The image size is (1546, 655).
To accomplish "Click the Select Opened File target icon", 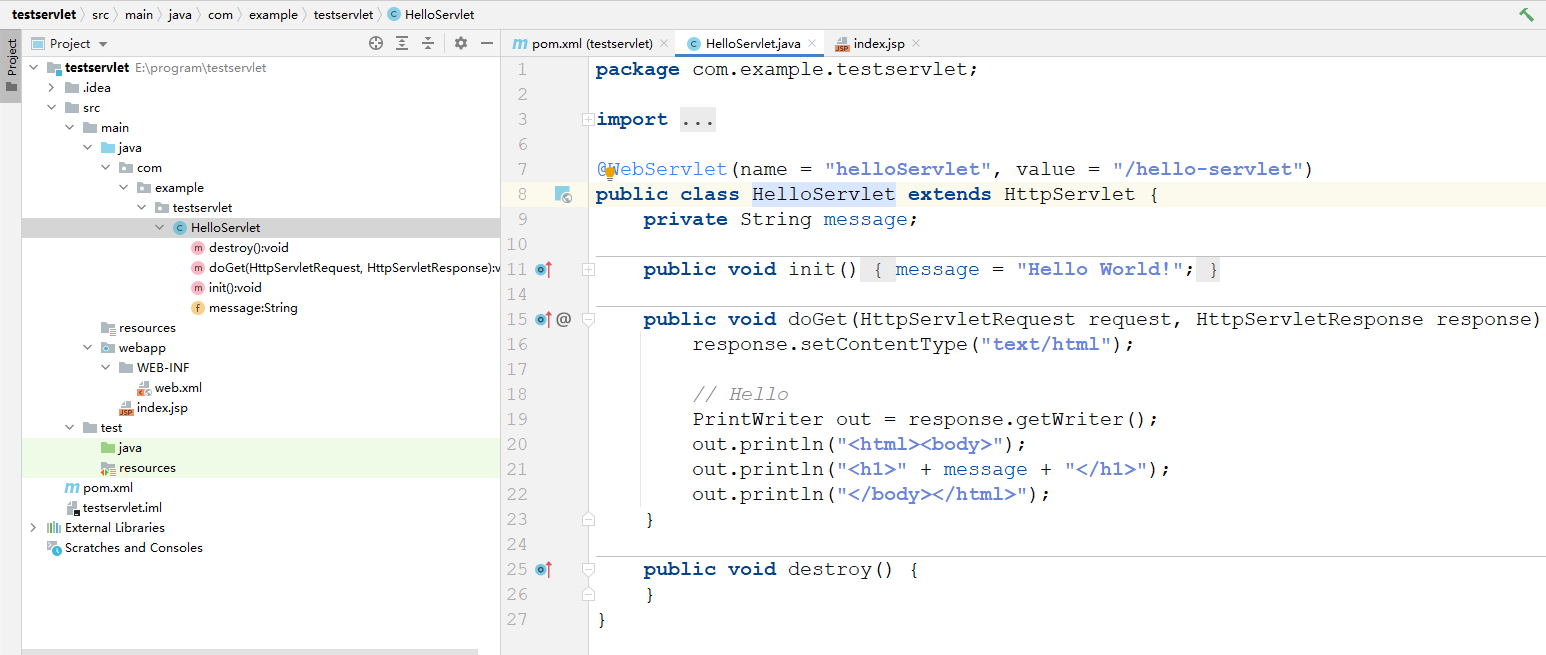I will tap(376, 43).
